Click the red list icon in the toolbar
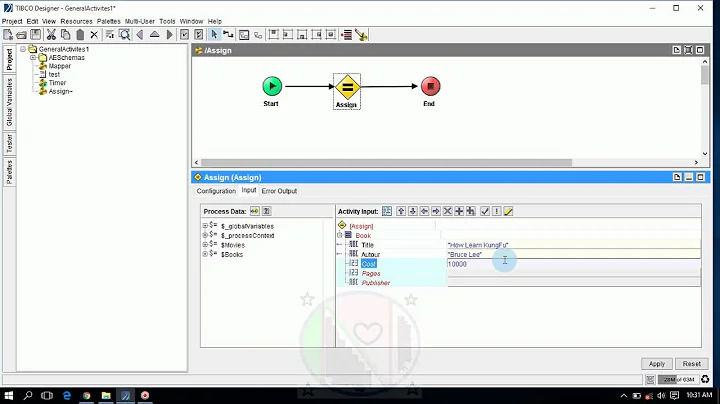 (347, 34)
